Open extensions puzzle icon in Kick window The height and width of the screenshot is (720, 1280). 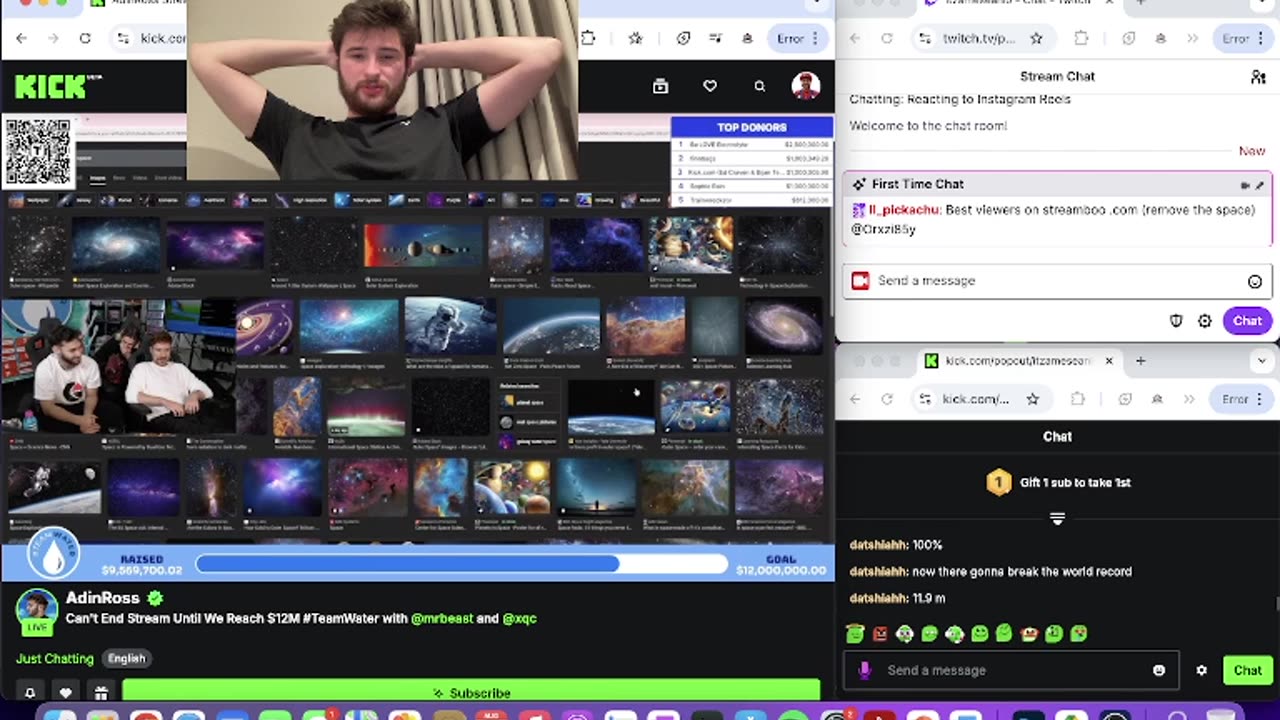(x=588, y=38)
